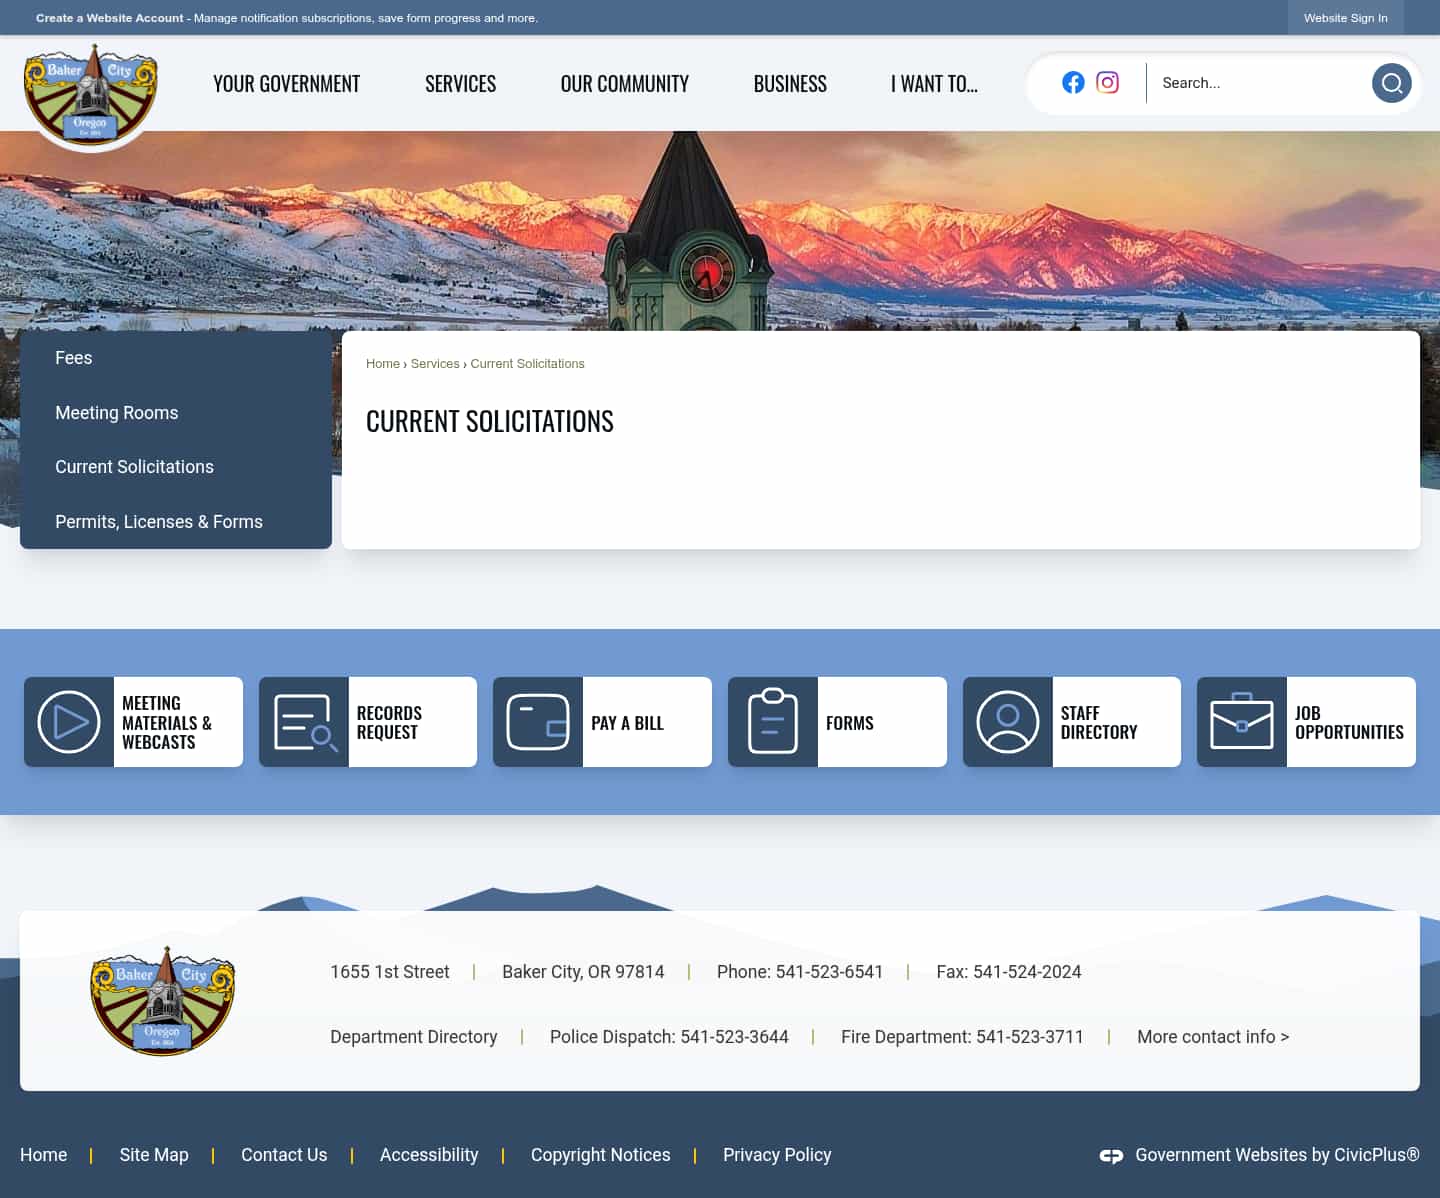The height and width of the screenshot is (1198, 1440).
Task: Click Police Dispatch: 541-523-3644
Action: (669, 1037)
